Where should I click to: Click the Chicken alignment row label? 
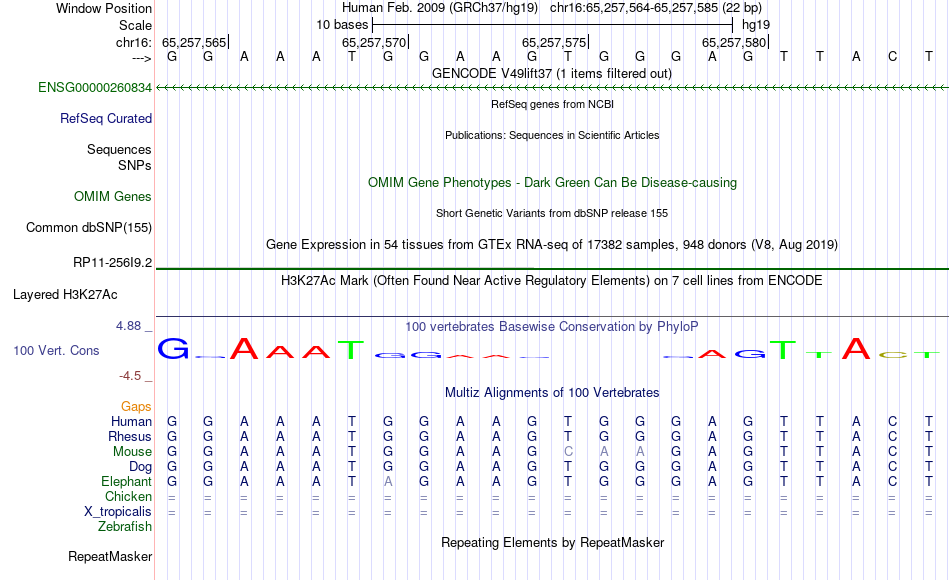(x=128, y=496)
